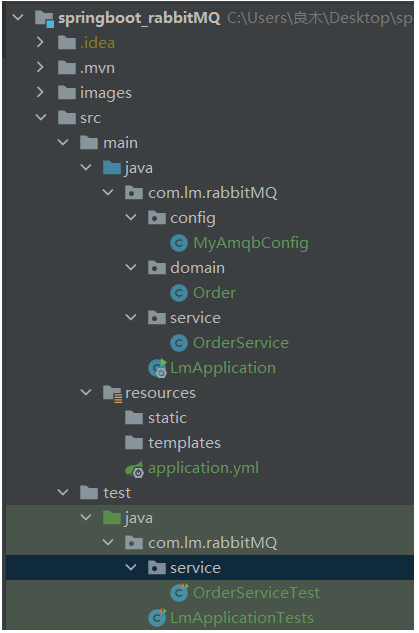Click the MyAmqbConfig class icon
Image resolution: width=419 pixels, height=633 pixels.
(179, 243)
